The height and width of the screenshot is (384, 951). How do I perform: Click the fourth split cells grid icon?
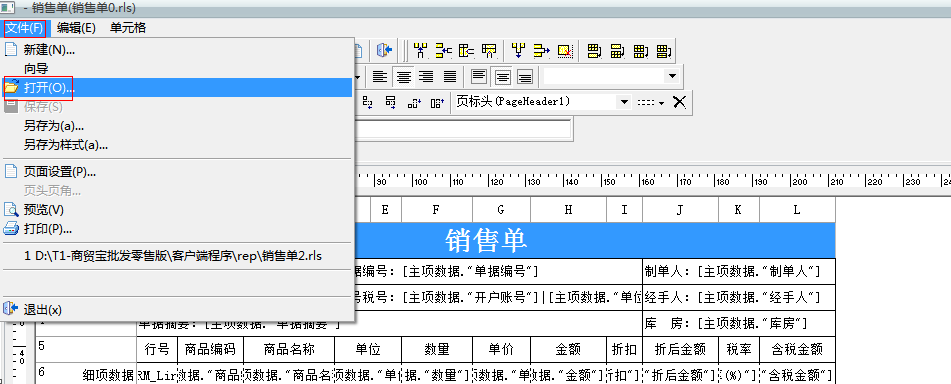coord(664,51)
